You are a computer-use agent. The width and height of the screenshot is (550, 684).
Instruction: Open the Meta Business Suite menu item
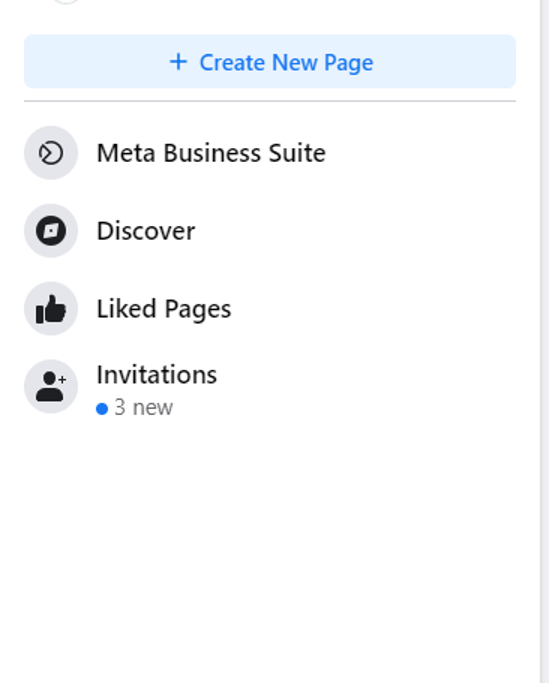270,153
